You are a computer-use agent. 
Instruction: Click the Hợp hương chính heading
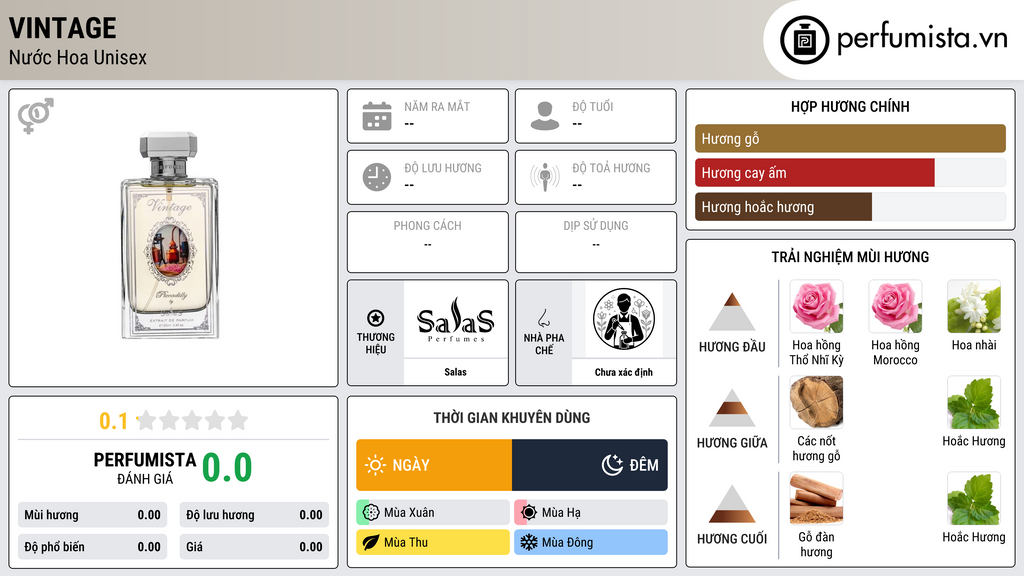[850, 106]
